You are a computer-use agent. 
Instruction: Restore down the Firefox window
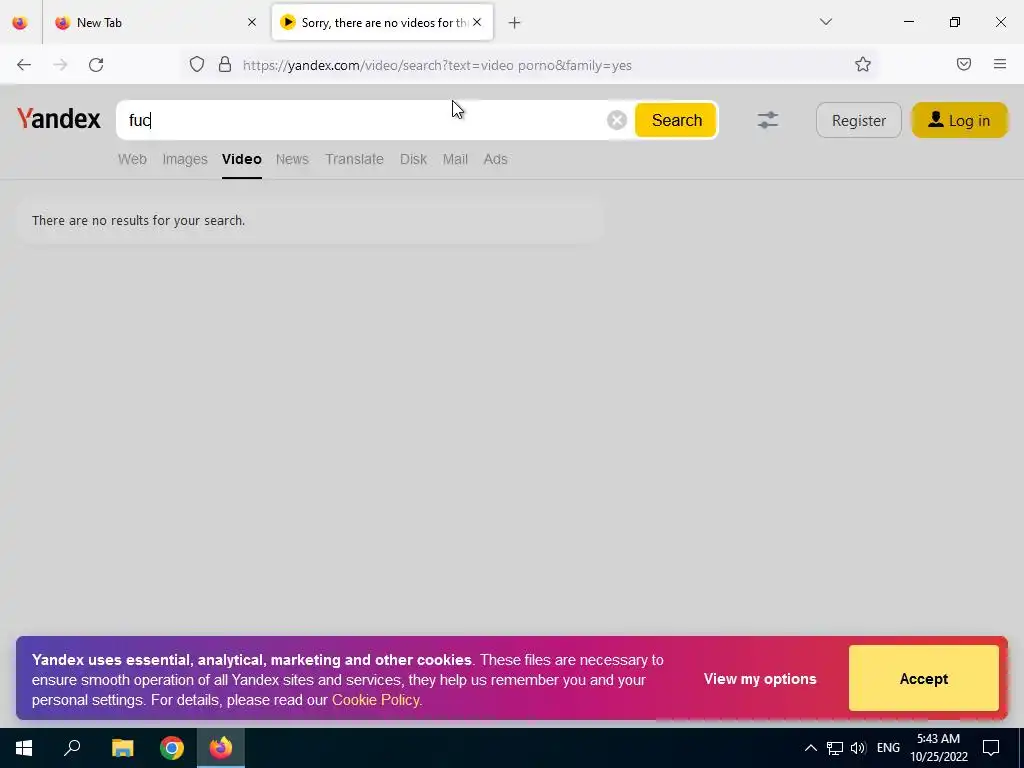tap(955, 22)
